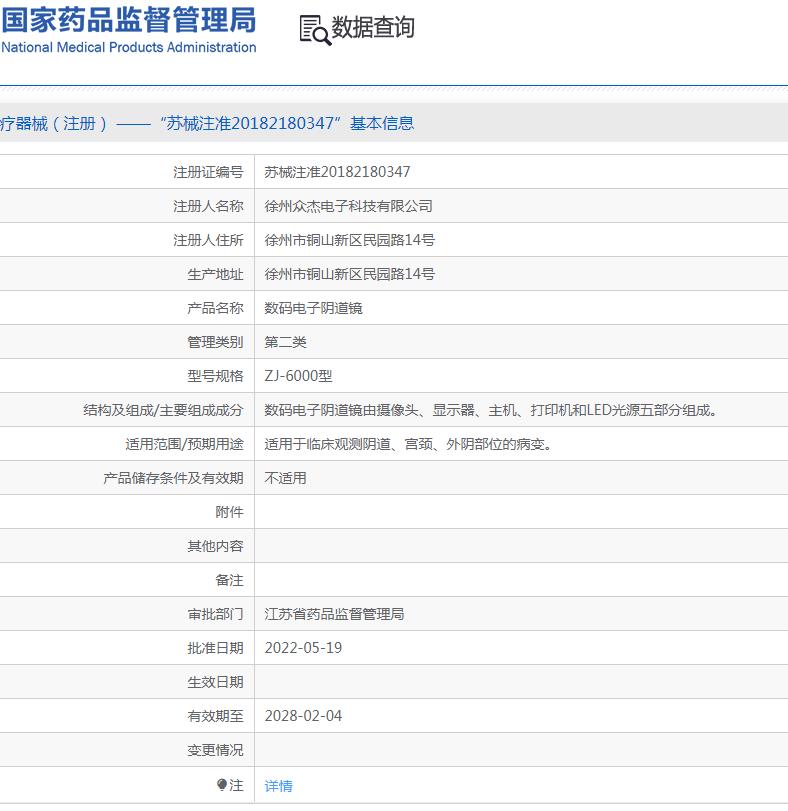788x811 pixels.
Task: Click the 注册证编号 label
Action: [208, 172]
